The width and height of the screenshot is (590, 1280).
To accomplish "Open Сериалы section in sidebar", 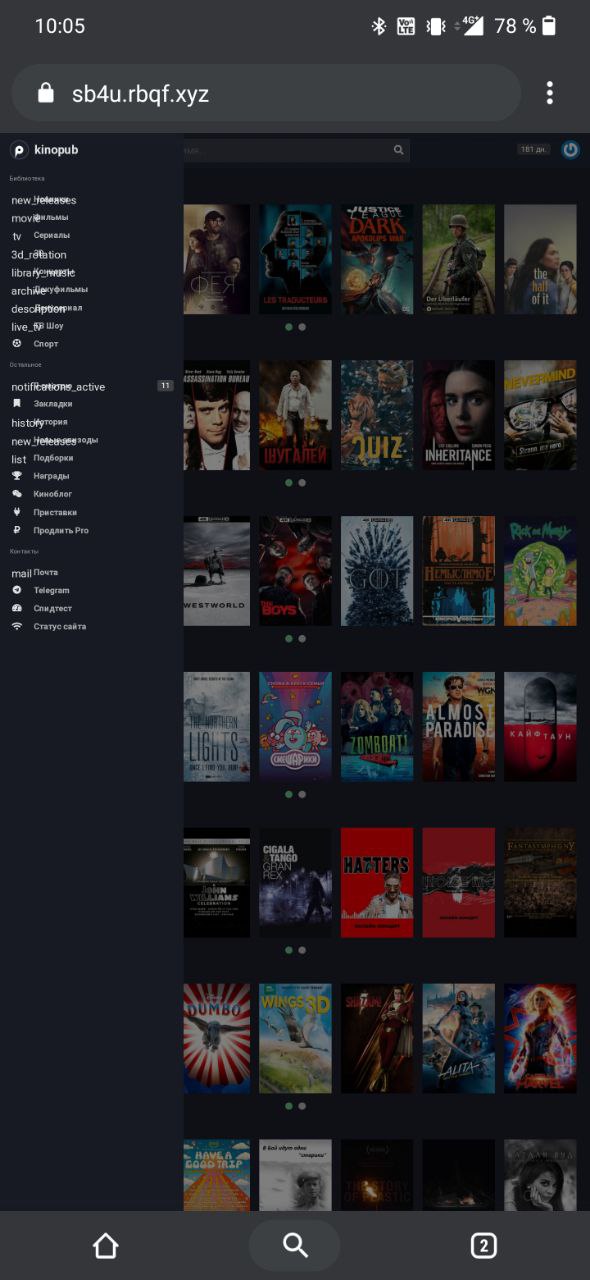I will (x=52, y=235).
